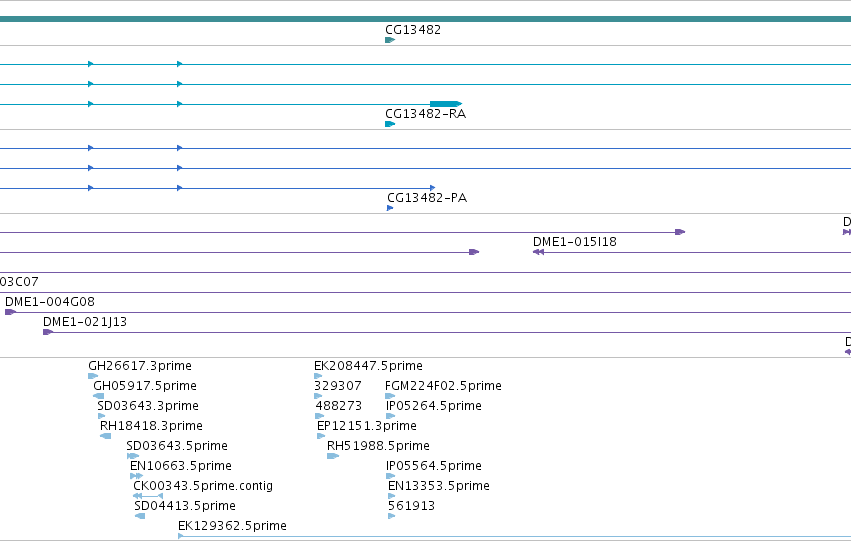Select the IP05564.5prime EST label

[434, 466]
